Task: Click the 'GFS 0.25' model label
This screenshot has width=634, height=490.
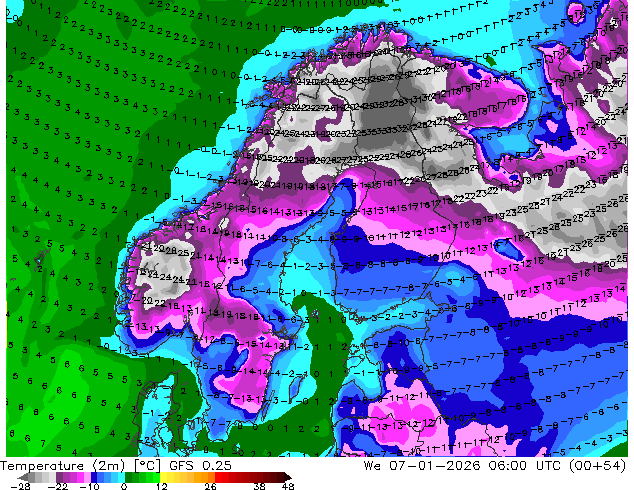Action: 200,466
